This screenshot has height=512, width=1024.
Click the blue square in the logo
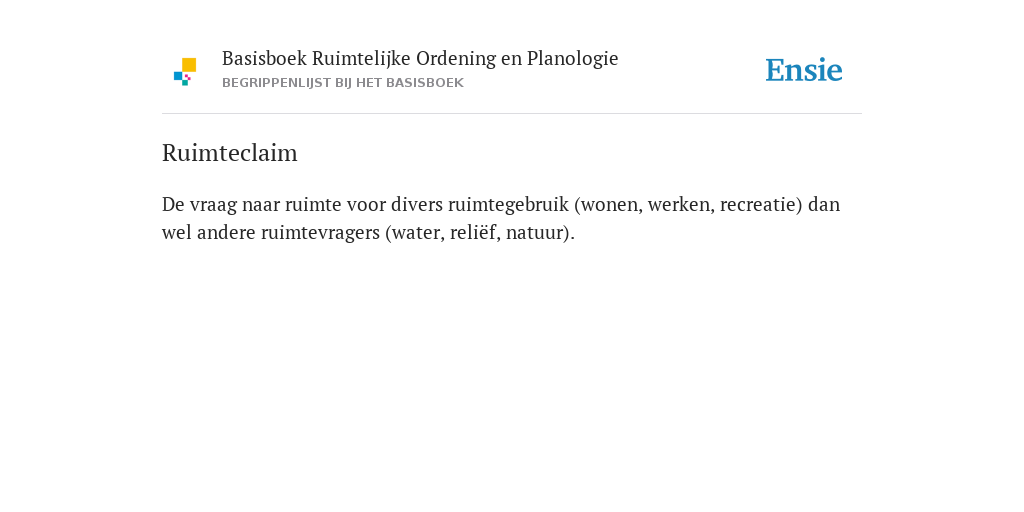click(178, 76)
